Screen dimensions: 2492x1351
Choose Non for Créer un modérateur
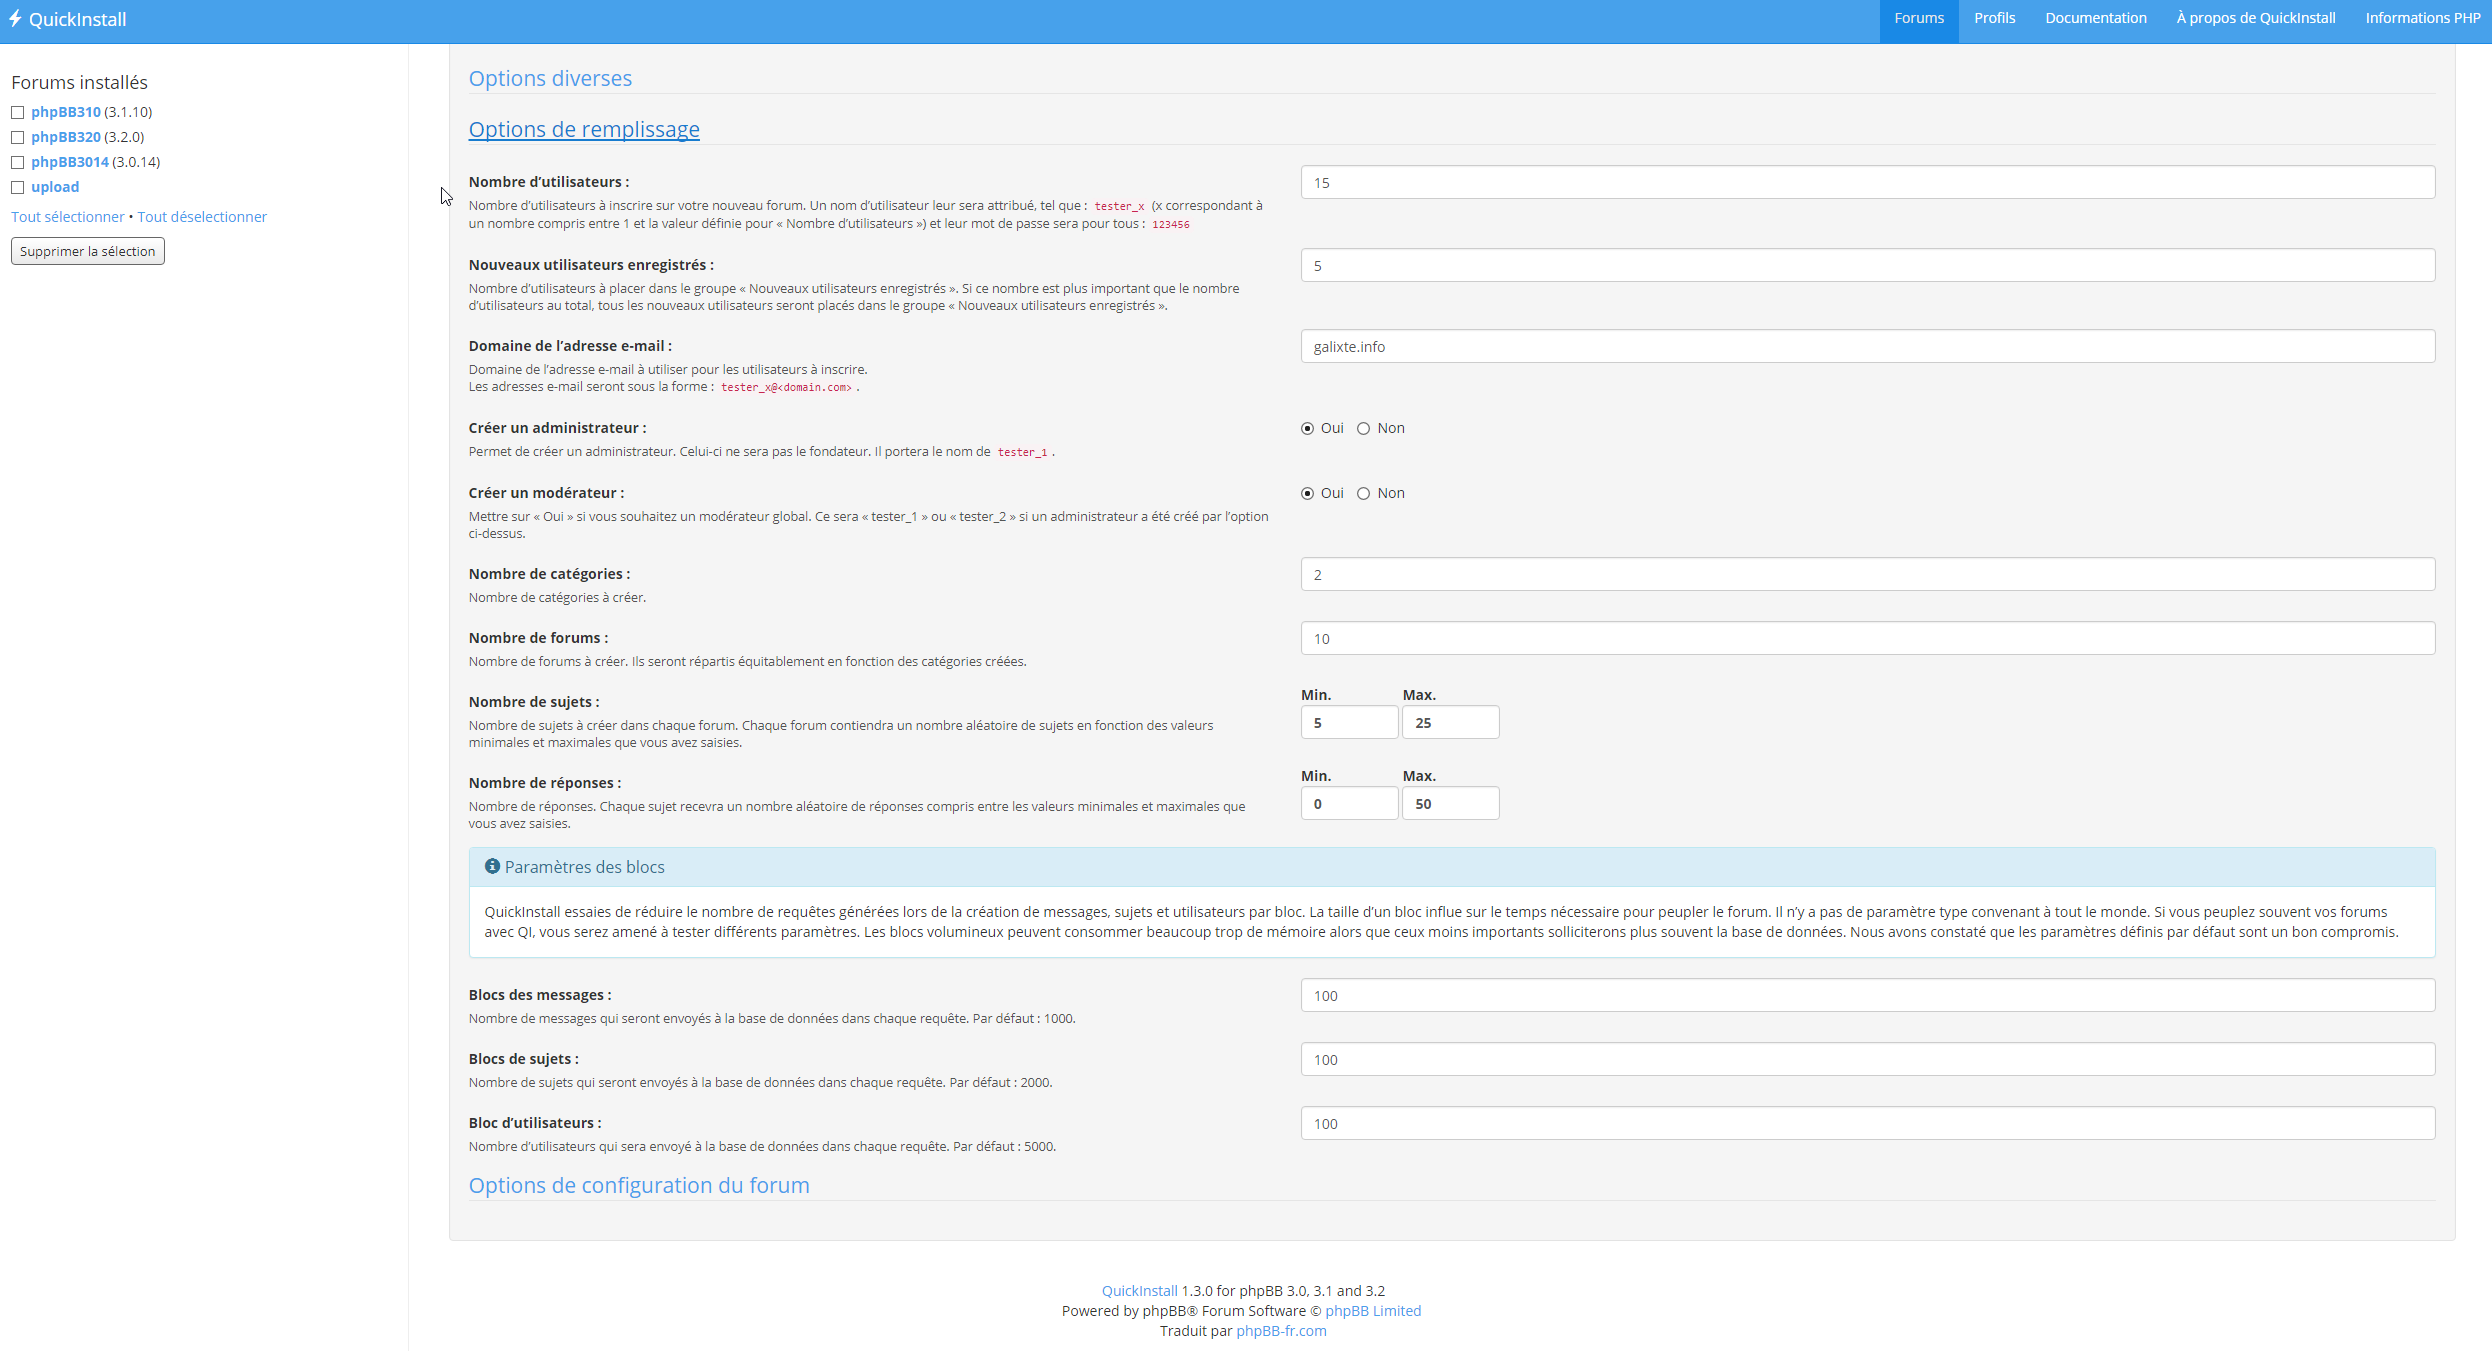pyautogui.click(x=1363, y=494)
